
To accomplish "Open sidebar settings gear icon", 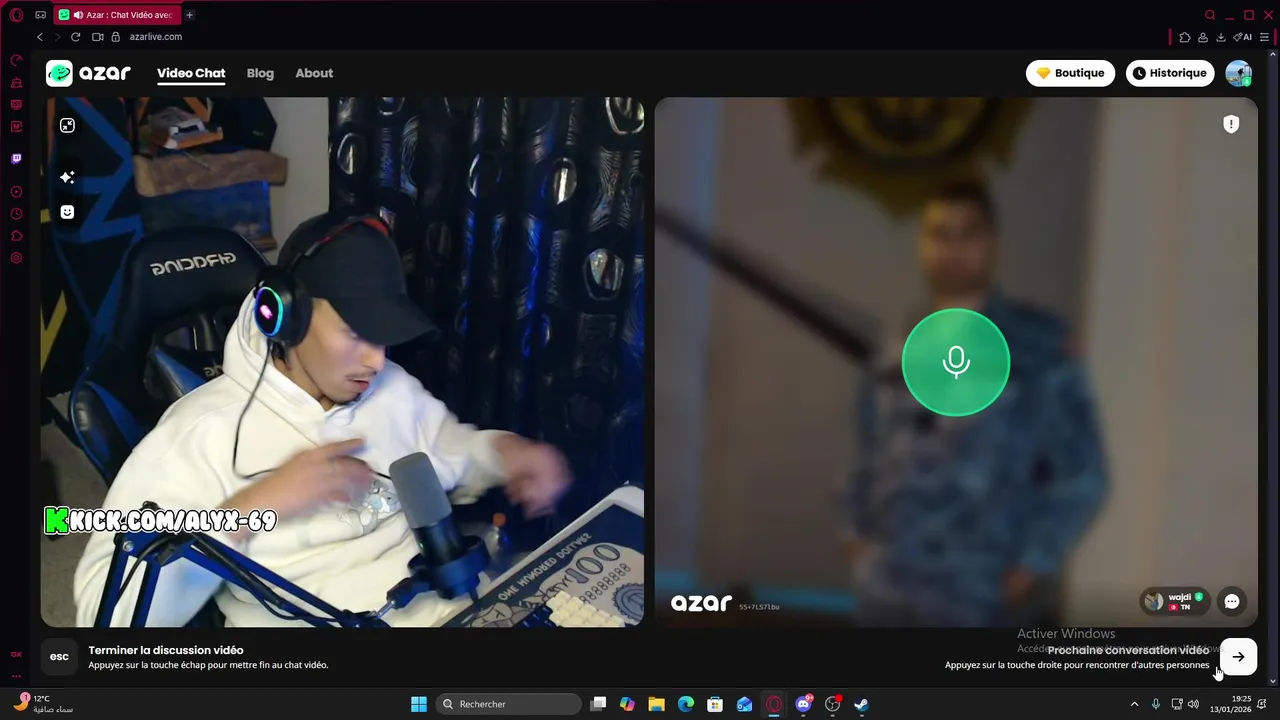I will tap(16, 258).
